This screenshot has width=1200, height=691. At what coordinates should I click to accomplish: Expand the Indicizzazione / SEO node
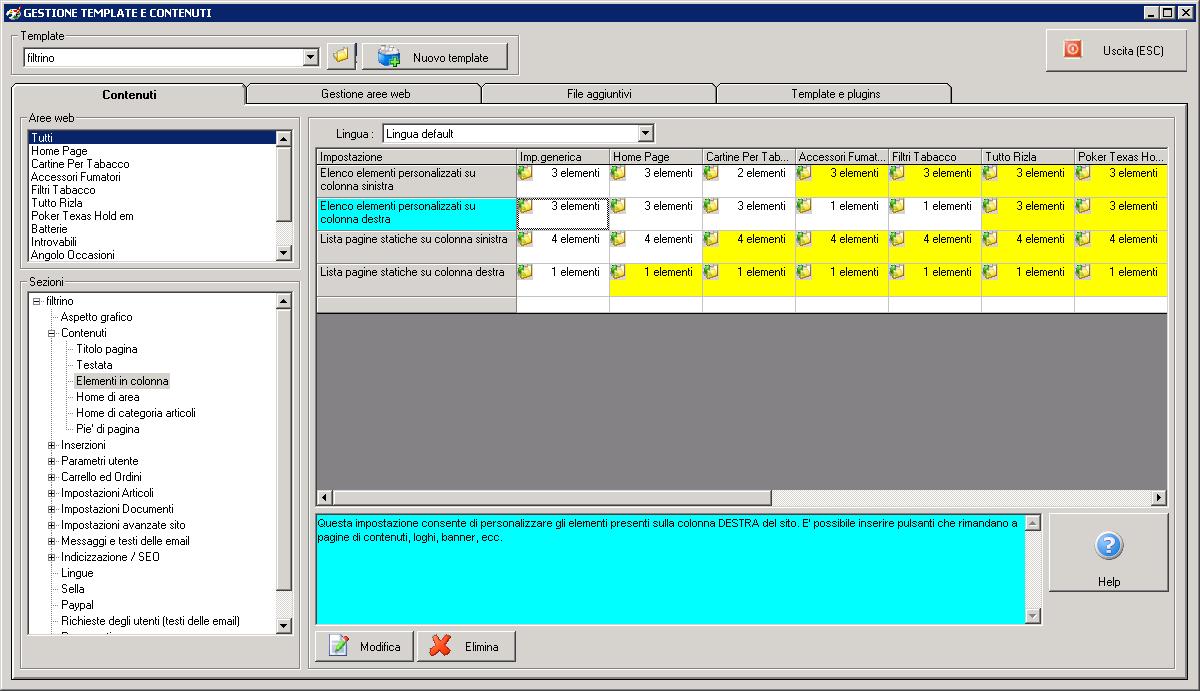(52, 557)
